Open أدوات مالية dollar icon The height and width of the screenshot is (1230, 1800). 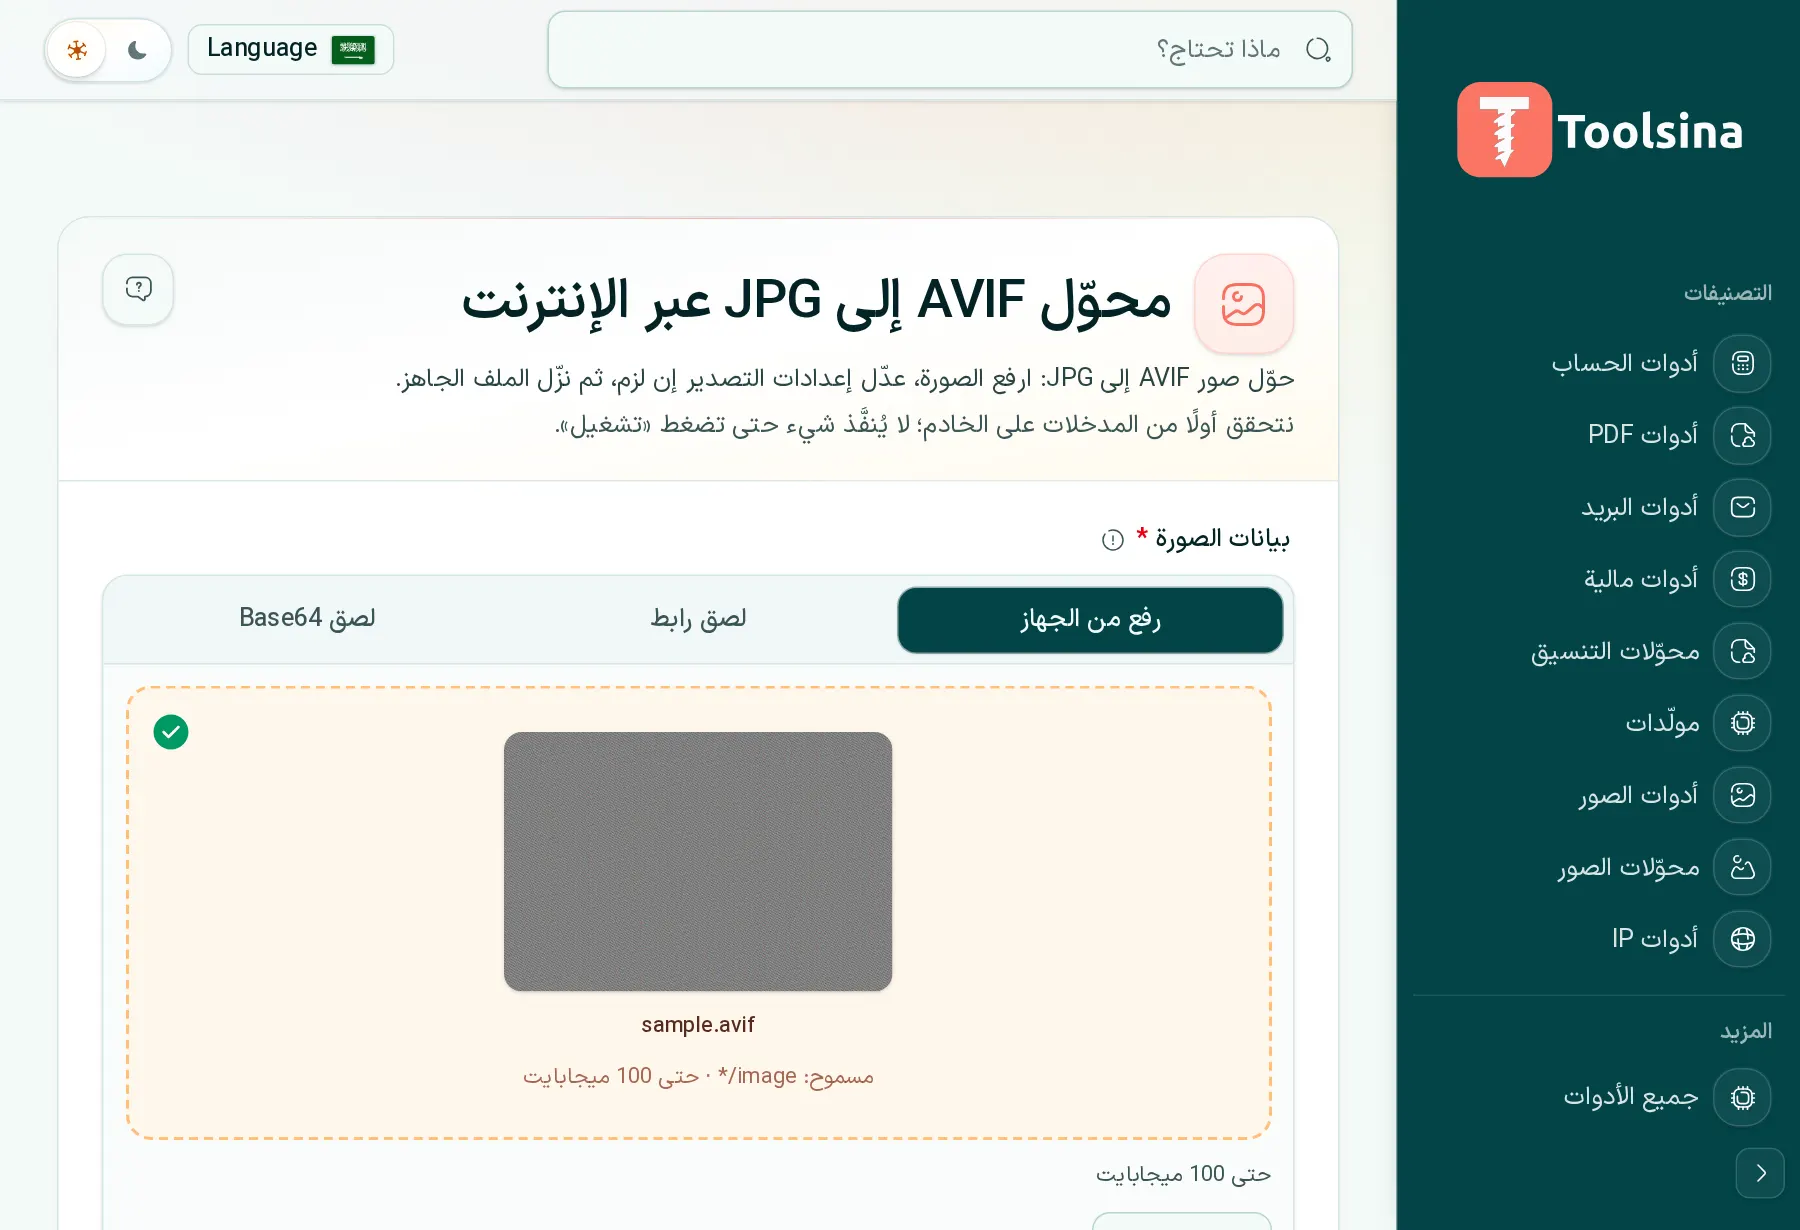pyautogui.click(x=1742, y=579)
